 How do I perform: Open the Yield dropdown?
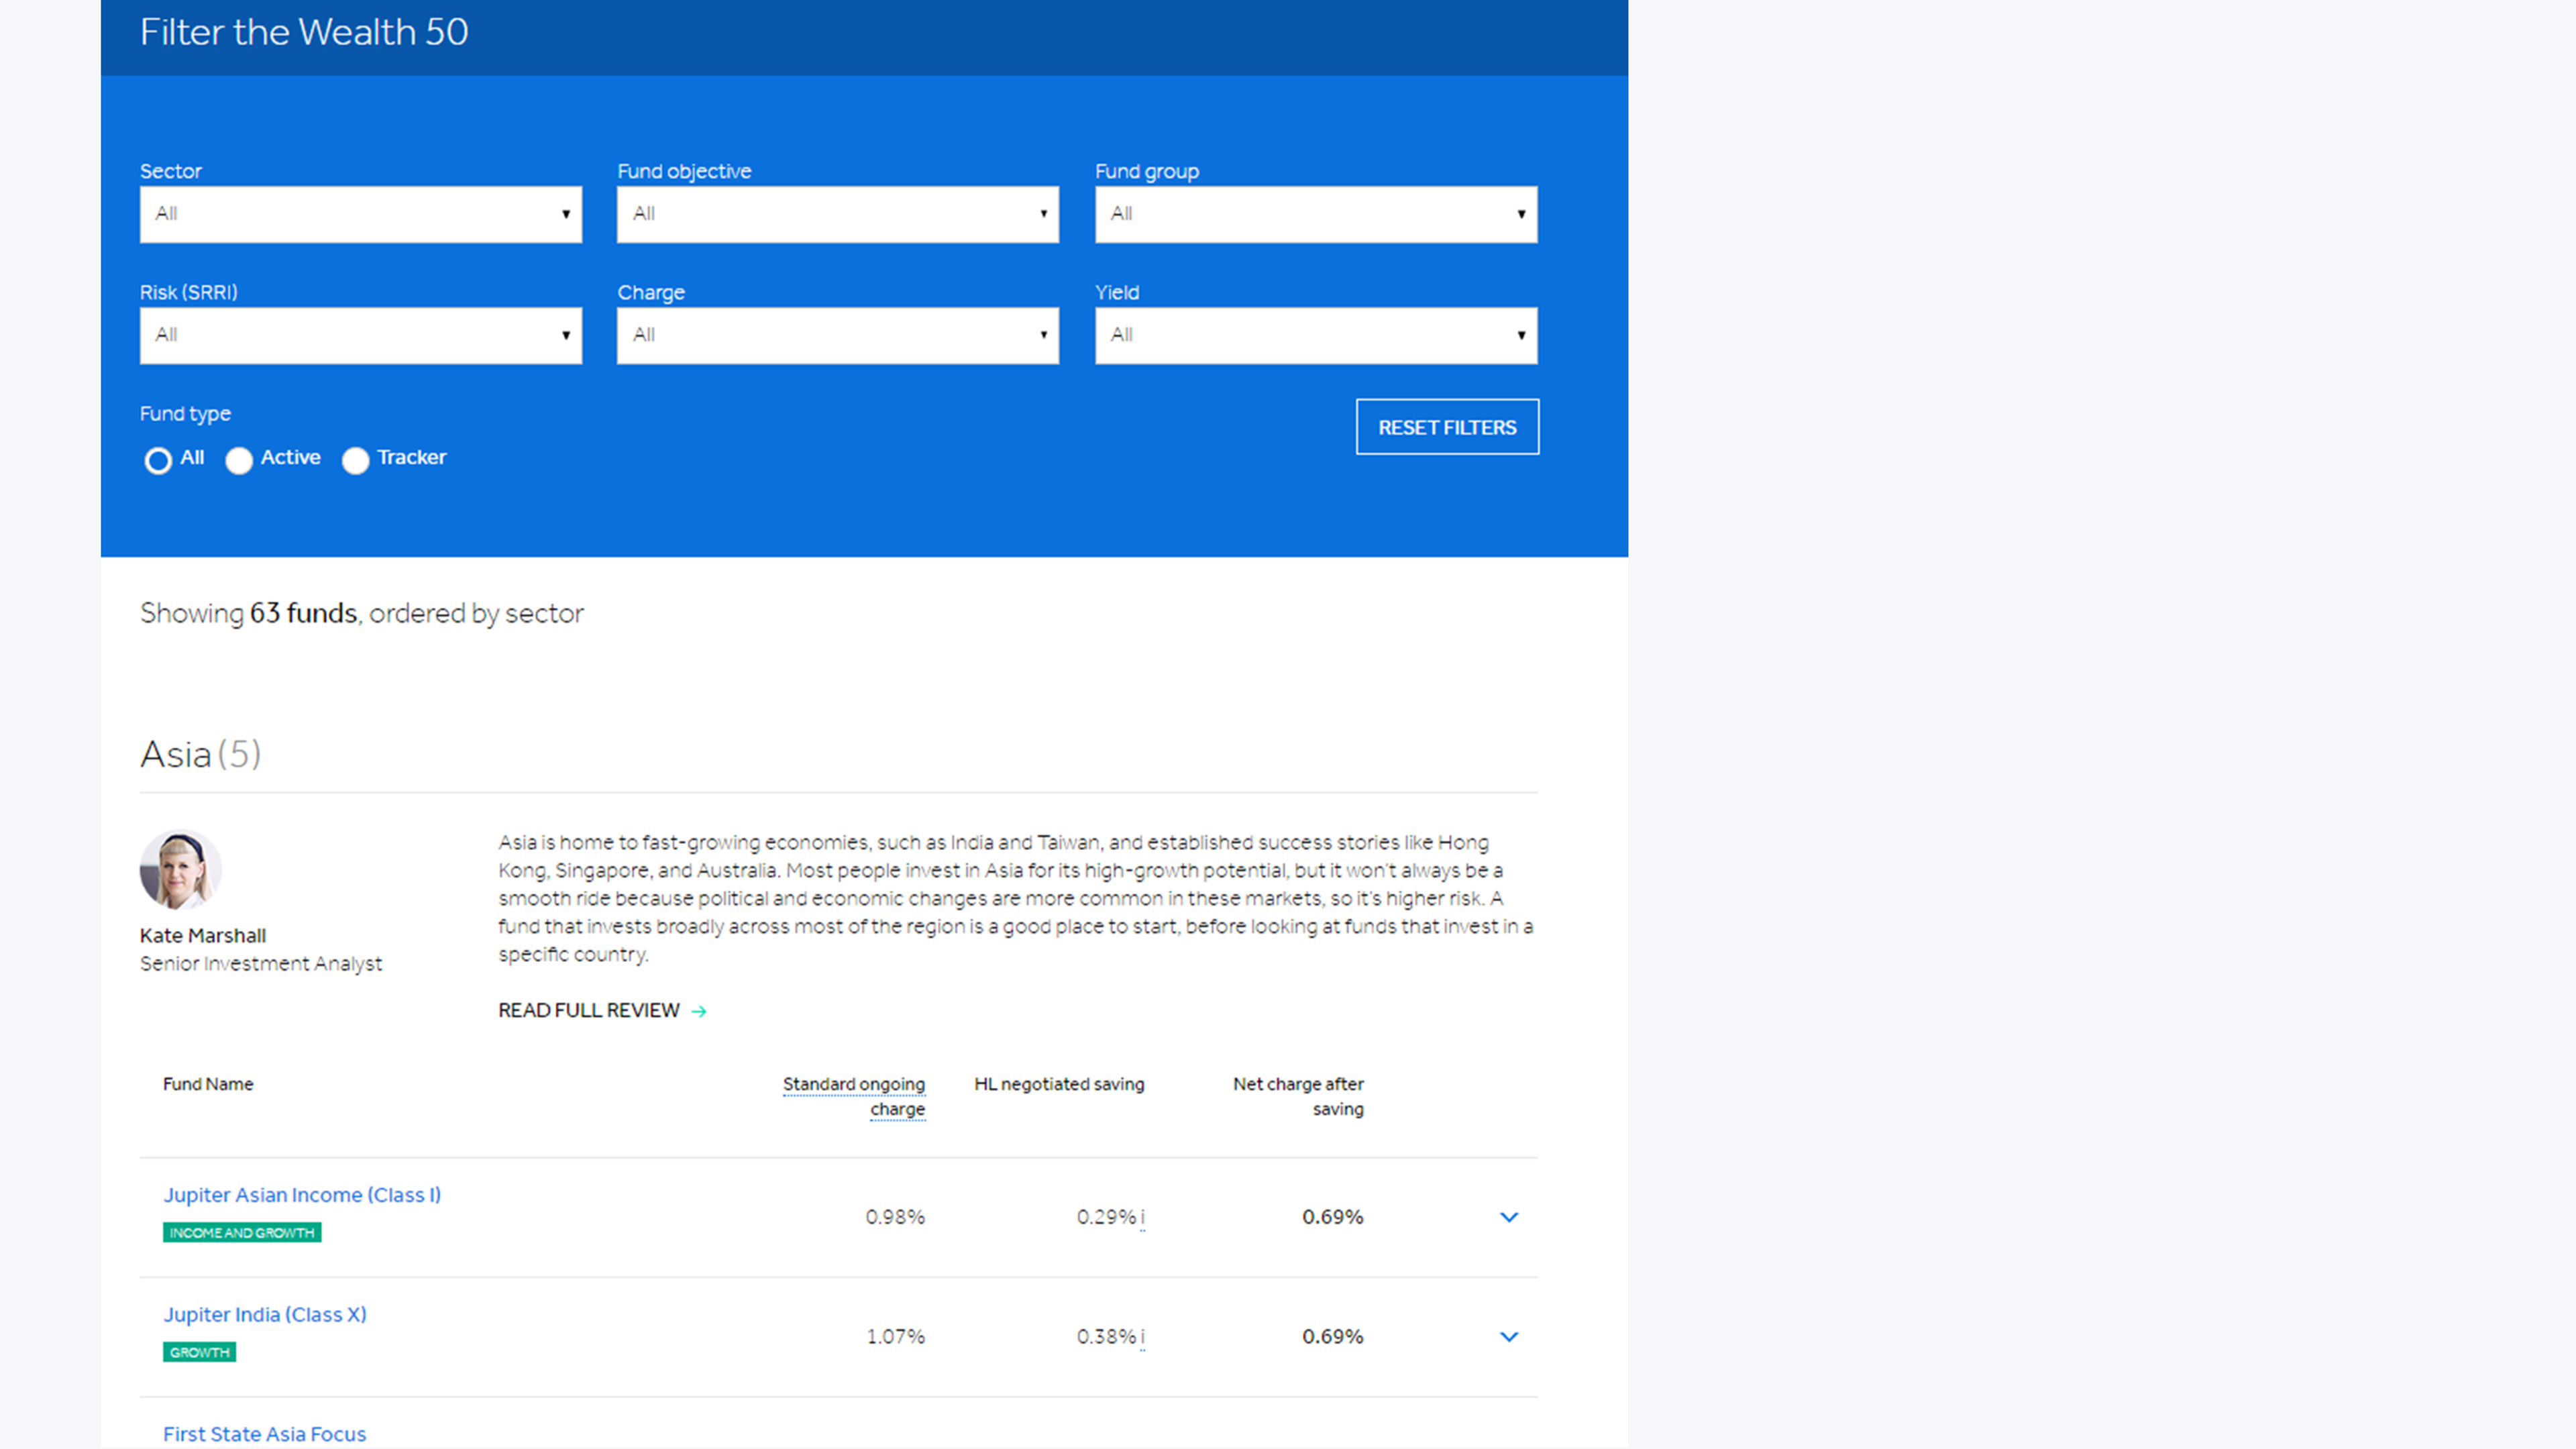tap(1316, 335)
